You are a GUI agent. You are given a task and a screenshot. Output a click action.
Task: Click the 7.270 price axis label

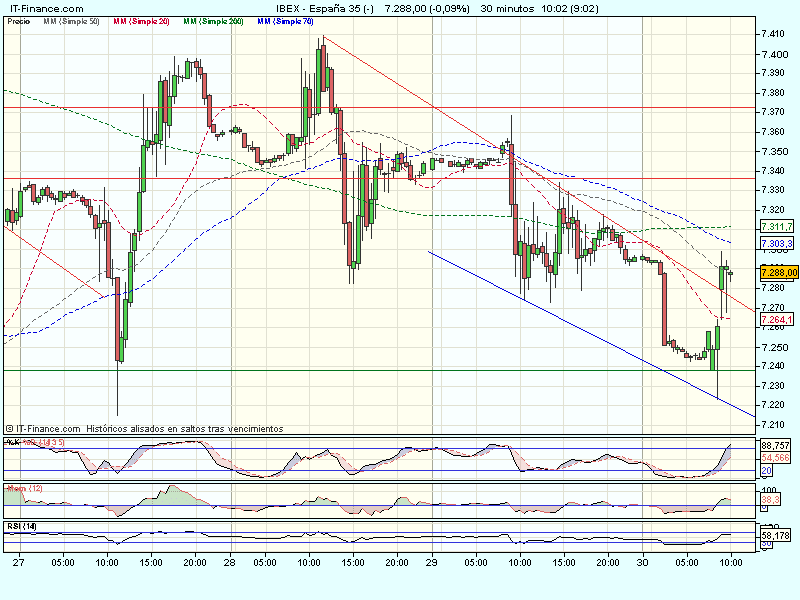(772, 308)
